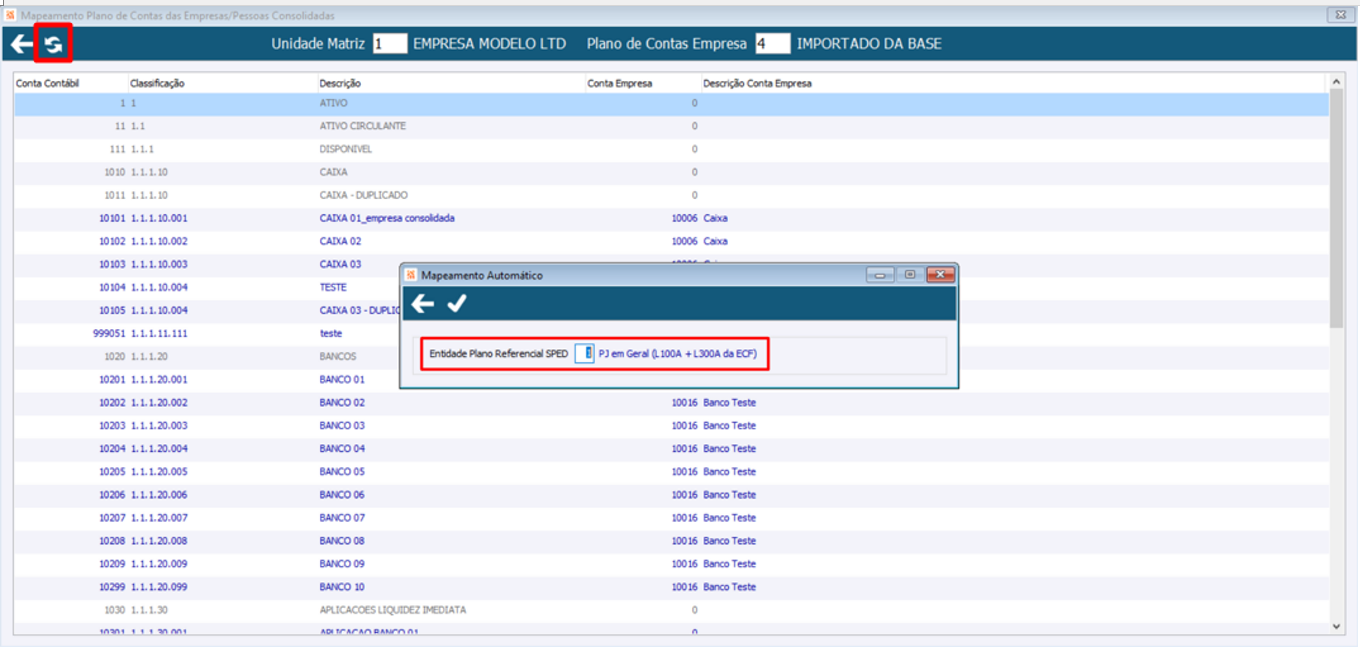Click the Descrição column header
This screenshot has width=1360, height=650.
(340, 83)
